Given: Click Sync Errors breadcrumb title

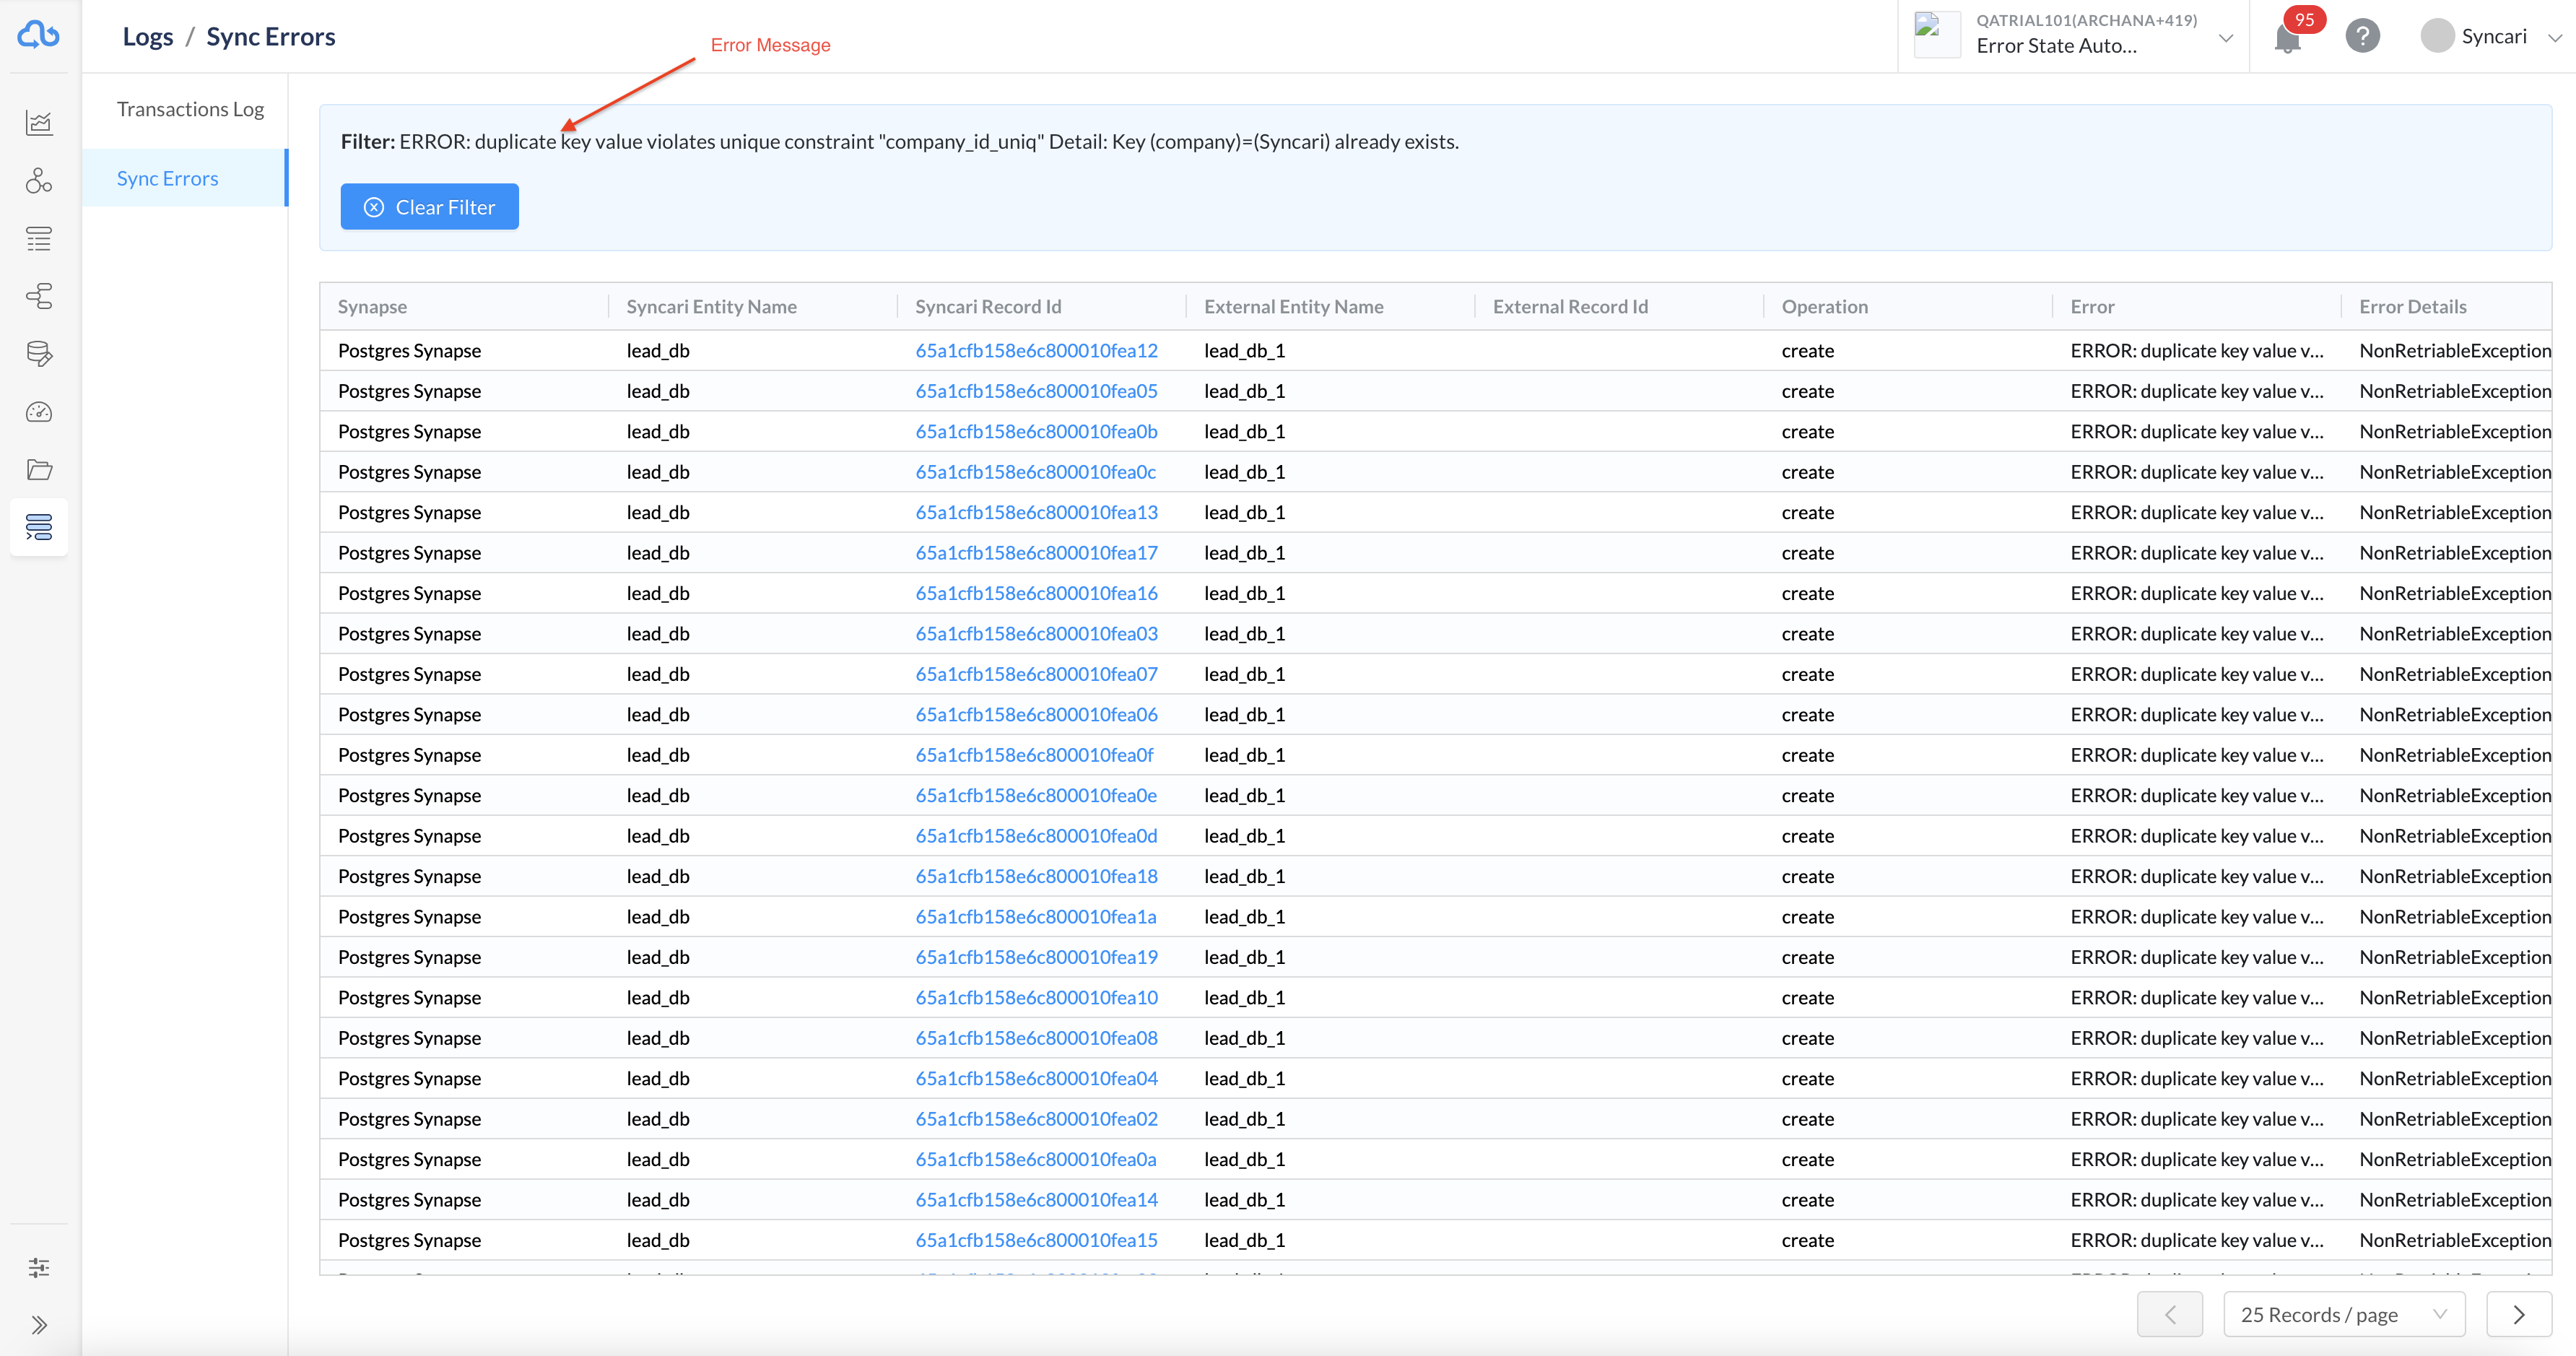Looking at the screenshot, I should (x=271, y=36).
